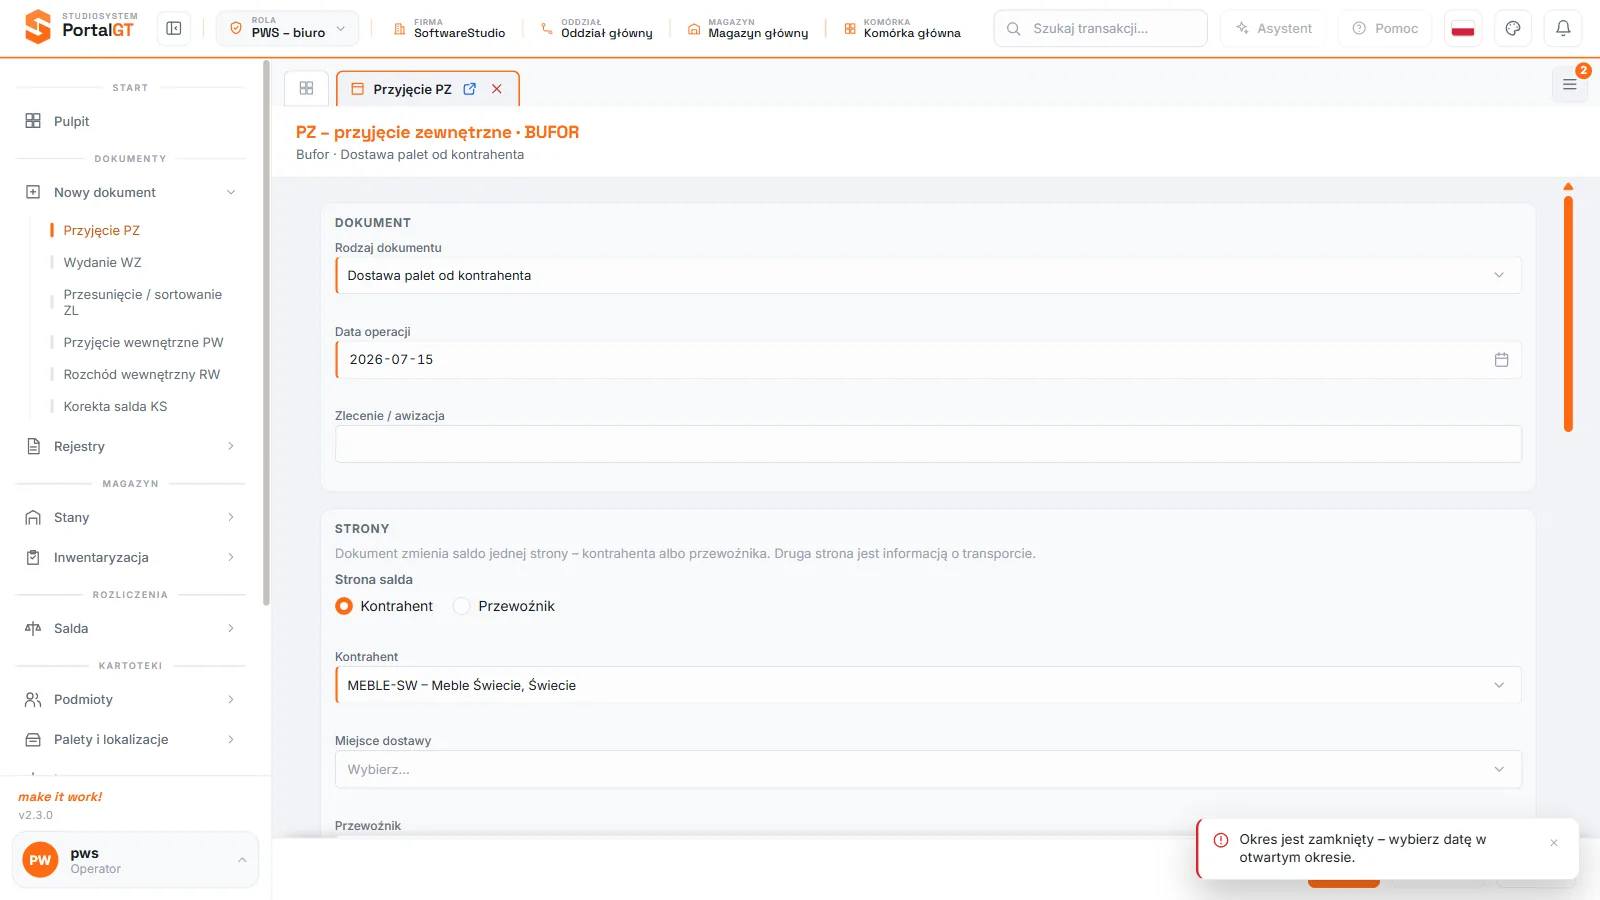Open the Pomoc button
Viewport: 1600px width, 900px height.
(x=1385, y=28)
